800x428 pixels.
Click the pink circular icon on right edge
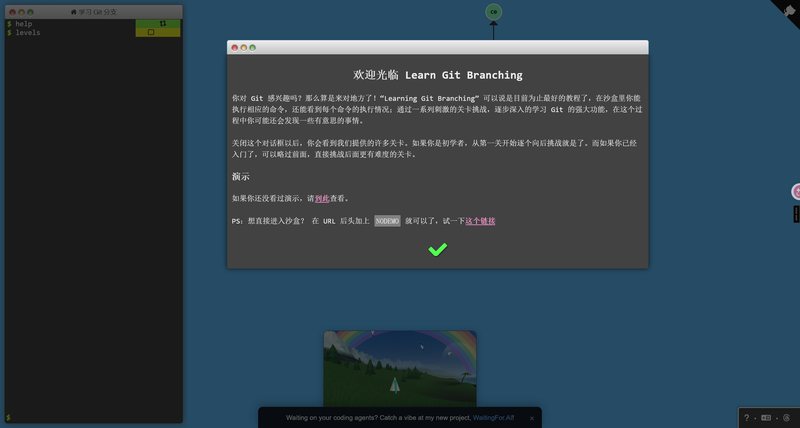(795, 192)
